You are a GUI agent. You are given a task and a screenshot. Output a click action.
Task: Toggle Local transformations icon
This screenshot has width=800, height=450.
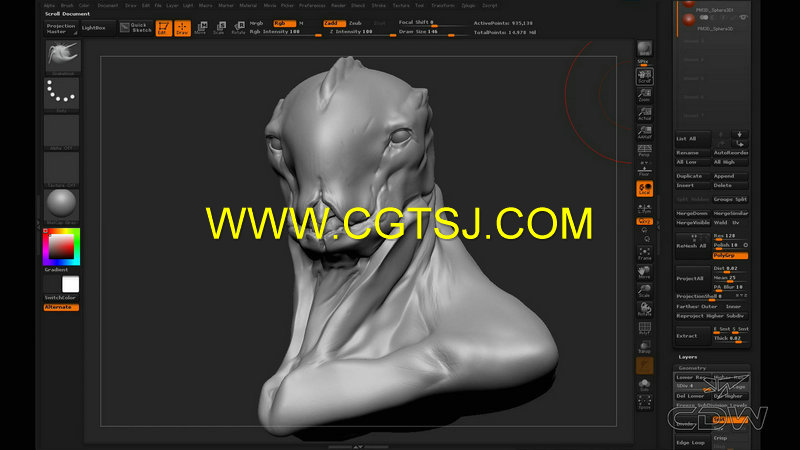click(x=644, y=189)
